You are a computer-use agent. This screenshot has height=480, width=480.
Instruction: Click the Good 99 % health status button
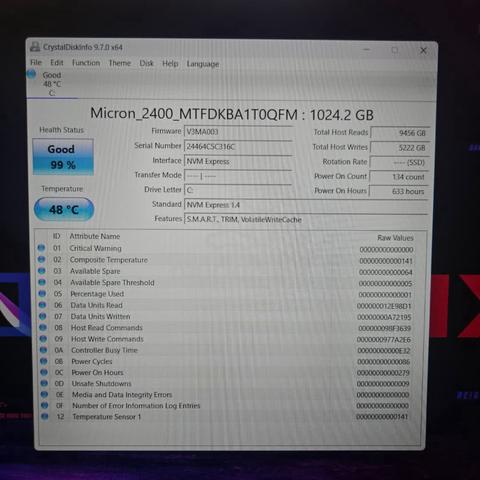(x=63, y=157)
